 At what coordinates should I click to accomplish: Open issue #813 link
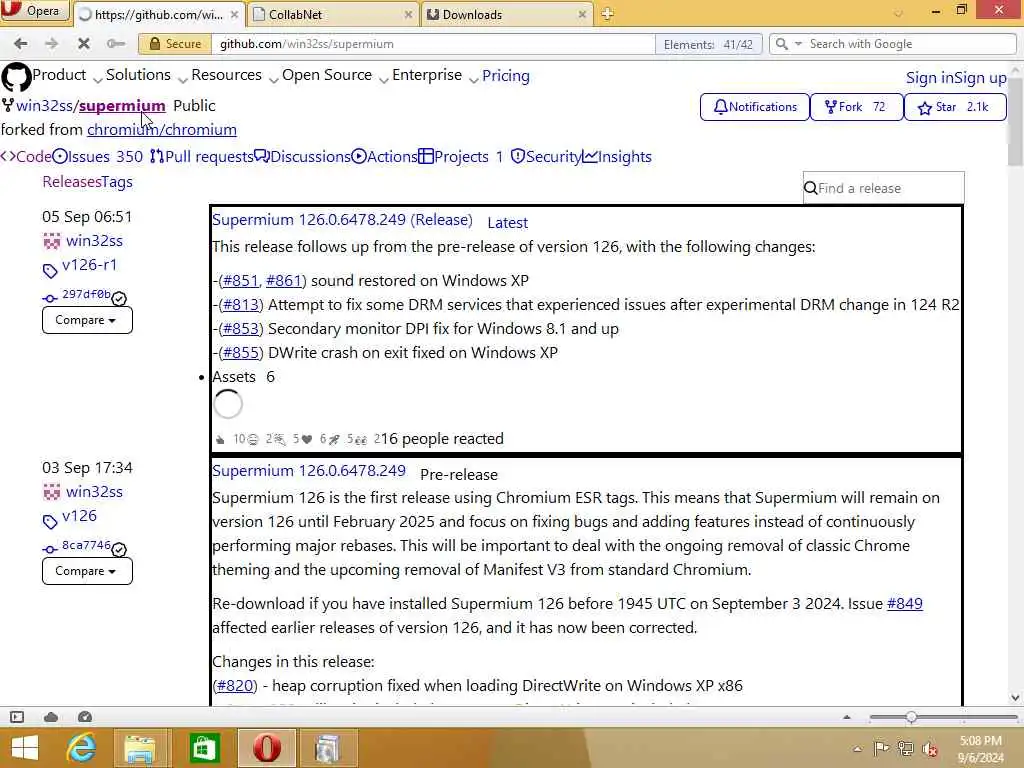click(240, 305)
